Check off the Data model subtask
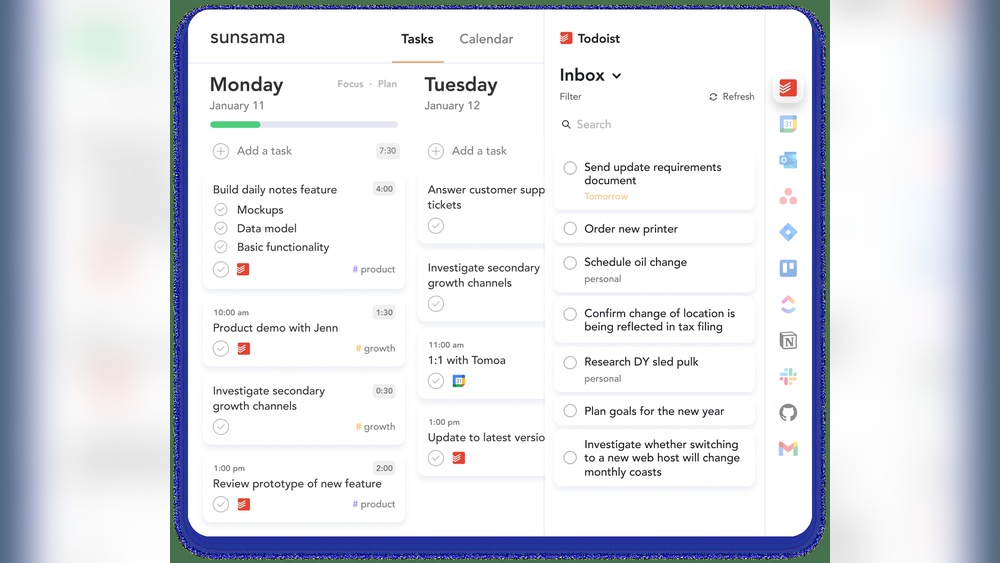The height and width of the screenshot is (563, 1000). pyautogui.click(x=221, y=228)
